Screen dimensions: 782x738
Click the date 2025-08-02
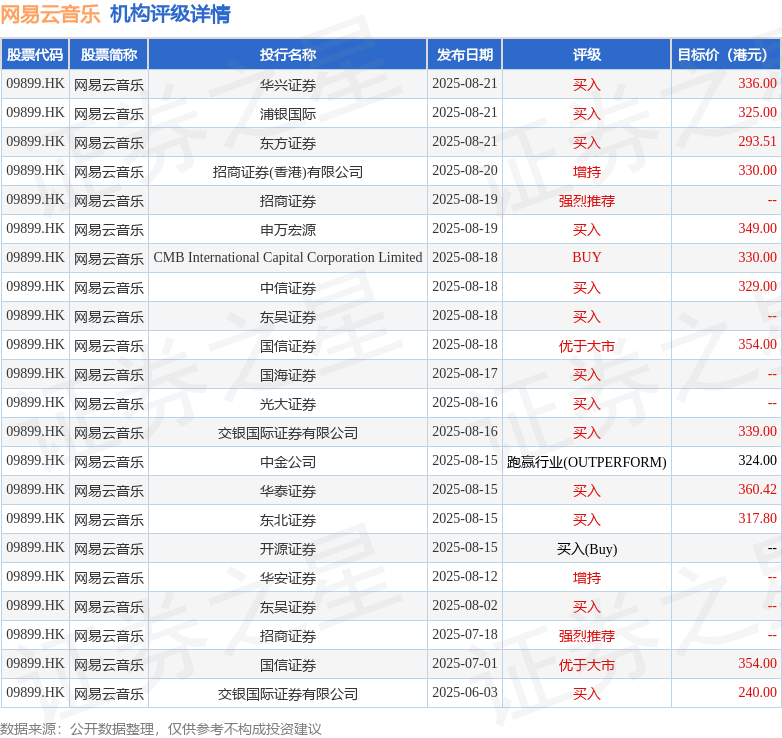[465, 605]
